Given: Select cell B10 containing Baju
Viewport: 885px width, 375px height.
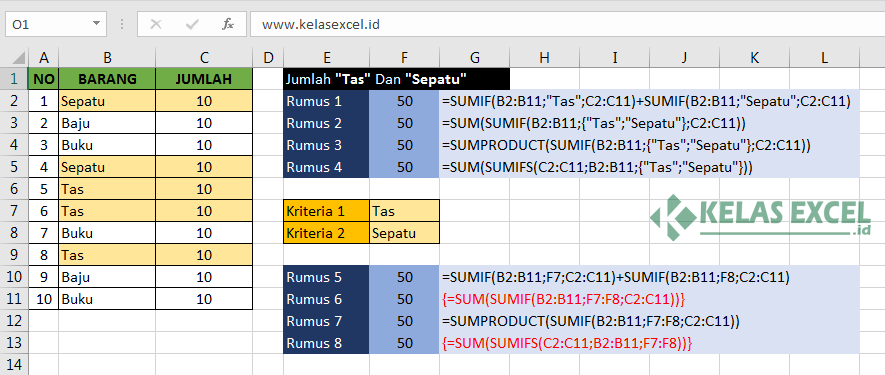Looking at the screenshot, I should 107,277.
